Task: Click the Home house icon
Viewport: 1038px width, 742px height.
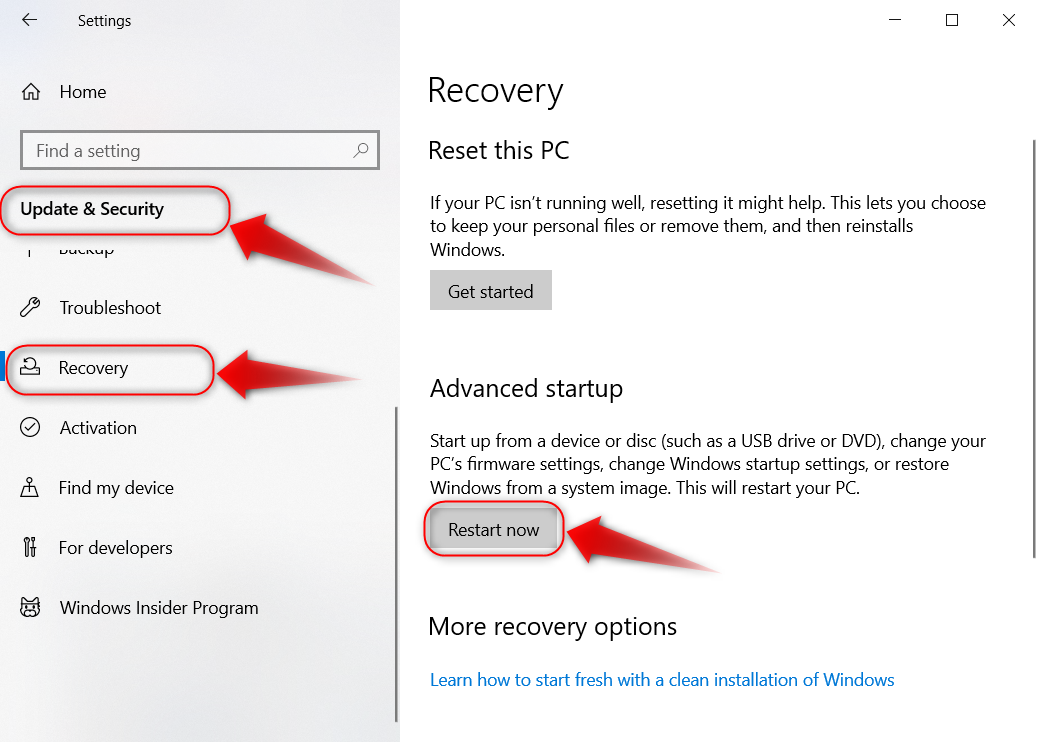Action: 30,92
